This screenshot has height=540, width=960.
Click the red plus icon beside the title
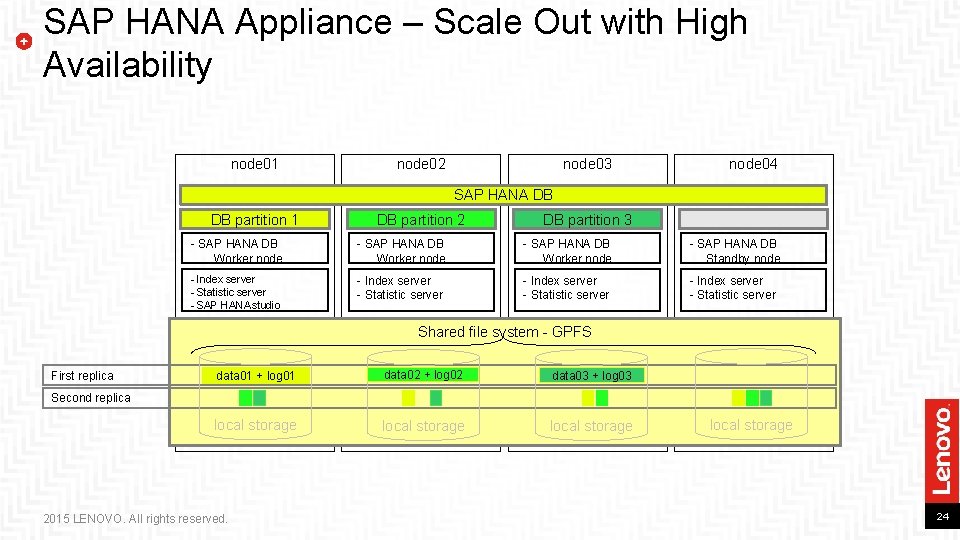click(x=24, y=42)
